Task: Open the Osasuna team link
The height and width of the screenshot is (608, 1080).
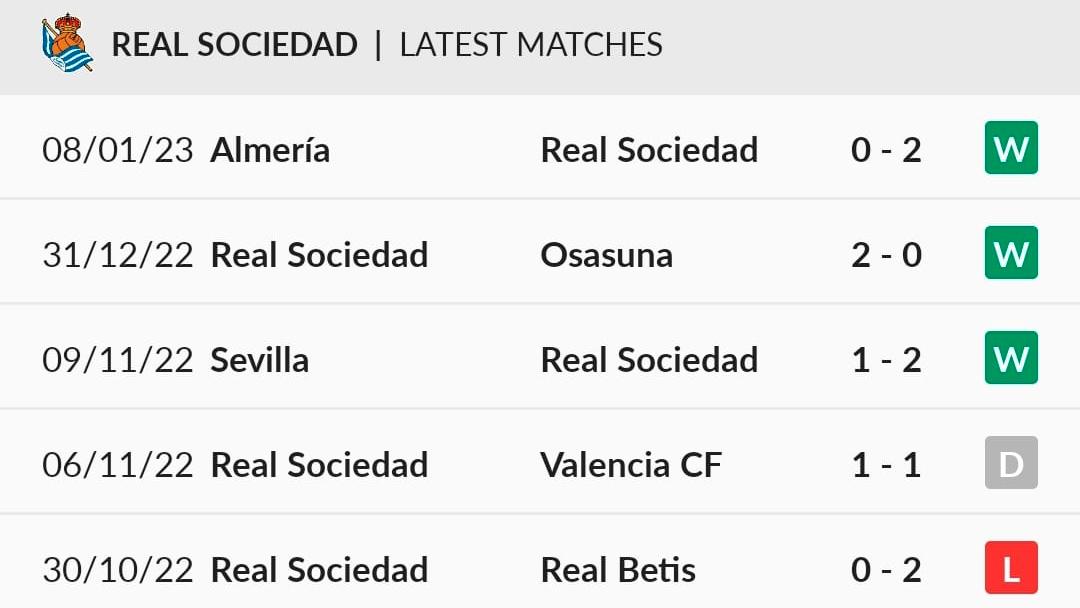Action: pyautogui.click(x=606, y=255)
